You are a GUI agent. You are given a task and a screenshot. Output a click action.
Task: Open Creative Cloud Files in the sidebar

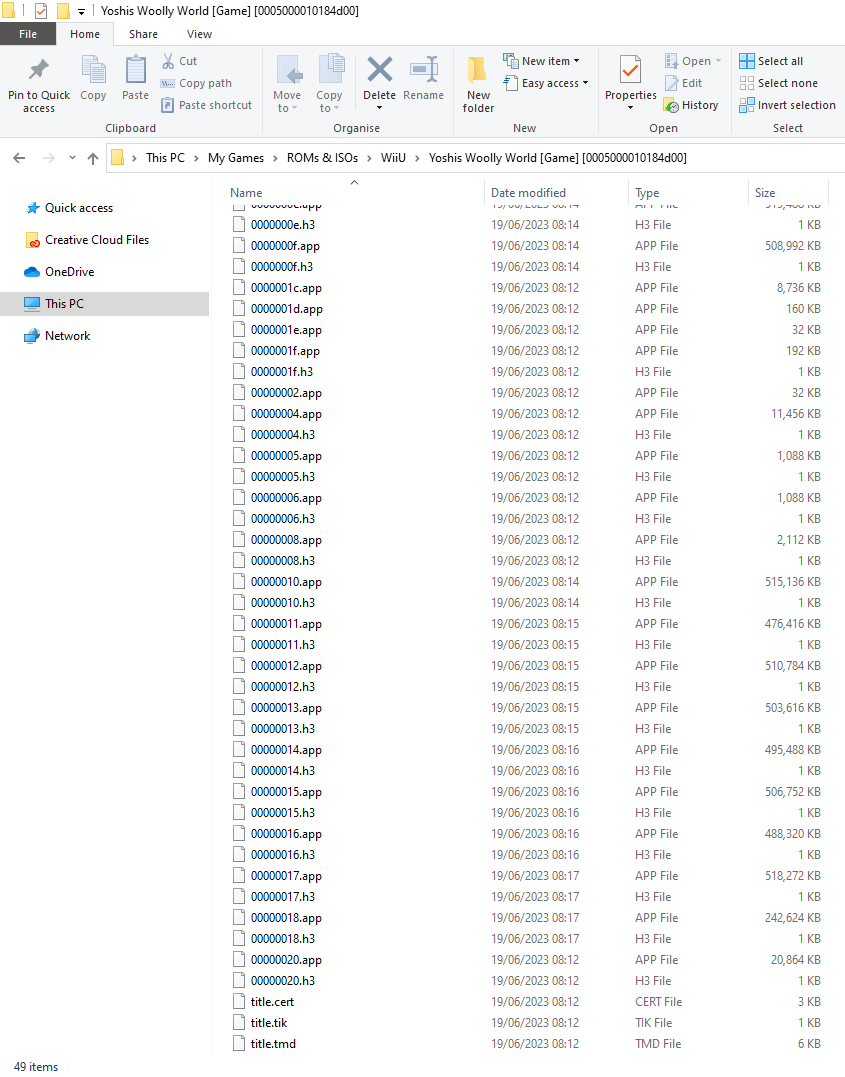[87, 240]
